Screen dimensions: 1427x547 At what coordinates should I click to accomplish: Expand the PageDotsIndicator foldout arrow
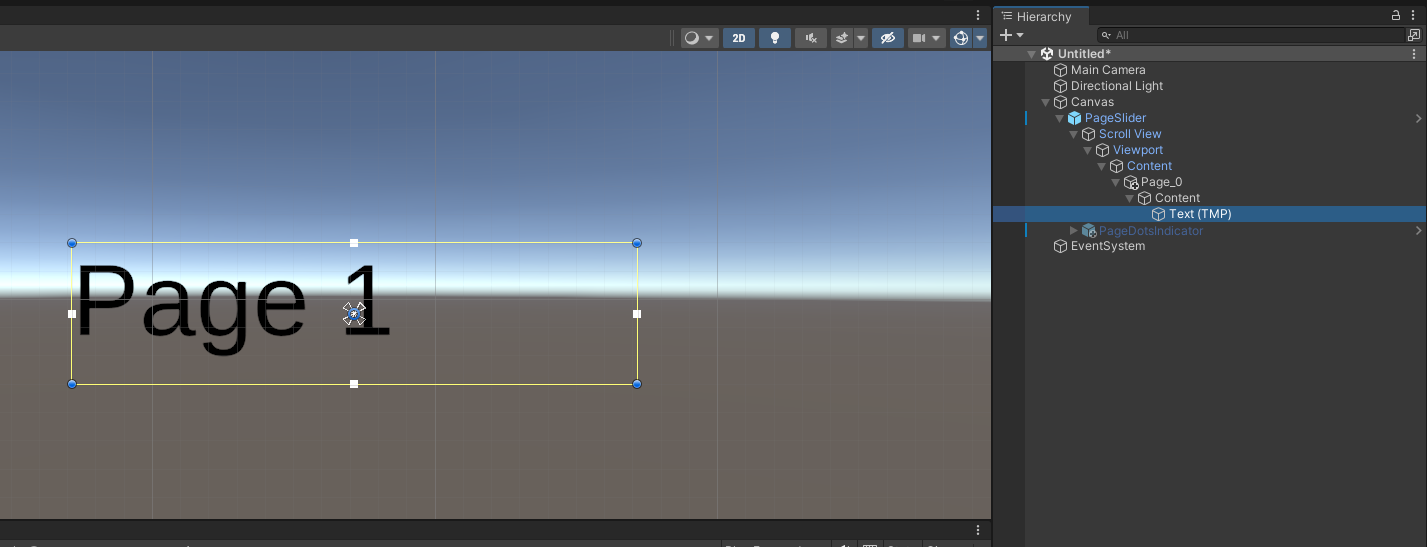click(x=1074, y=231)
